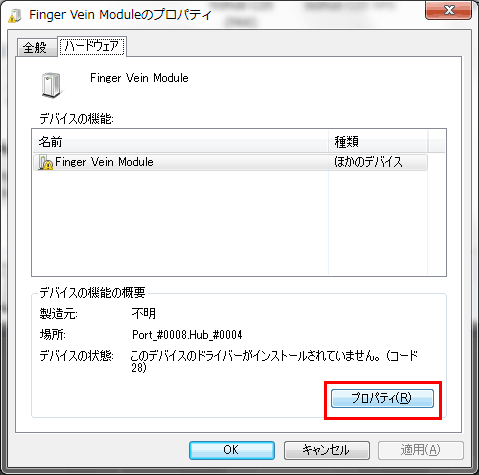Confirm the dialog with OK button

(x=232, y=450)
